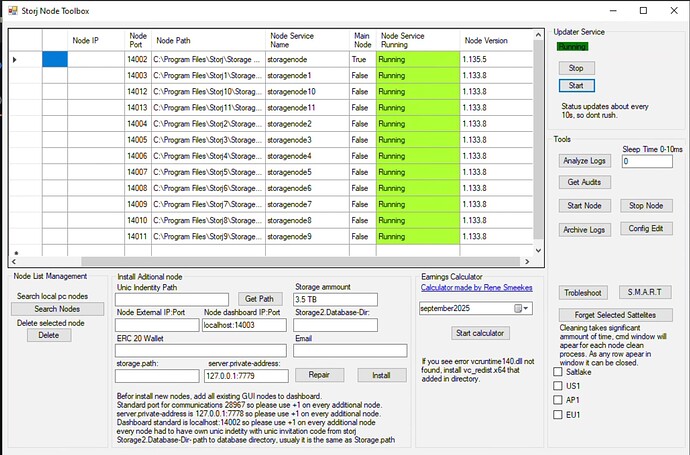690x455 pixels.
Task: Click horizontal scrollbar right arrow
Action: tap(527, 261)
